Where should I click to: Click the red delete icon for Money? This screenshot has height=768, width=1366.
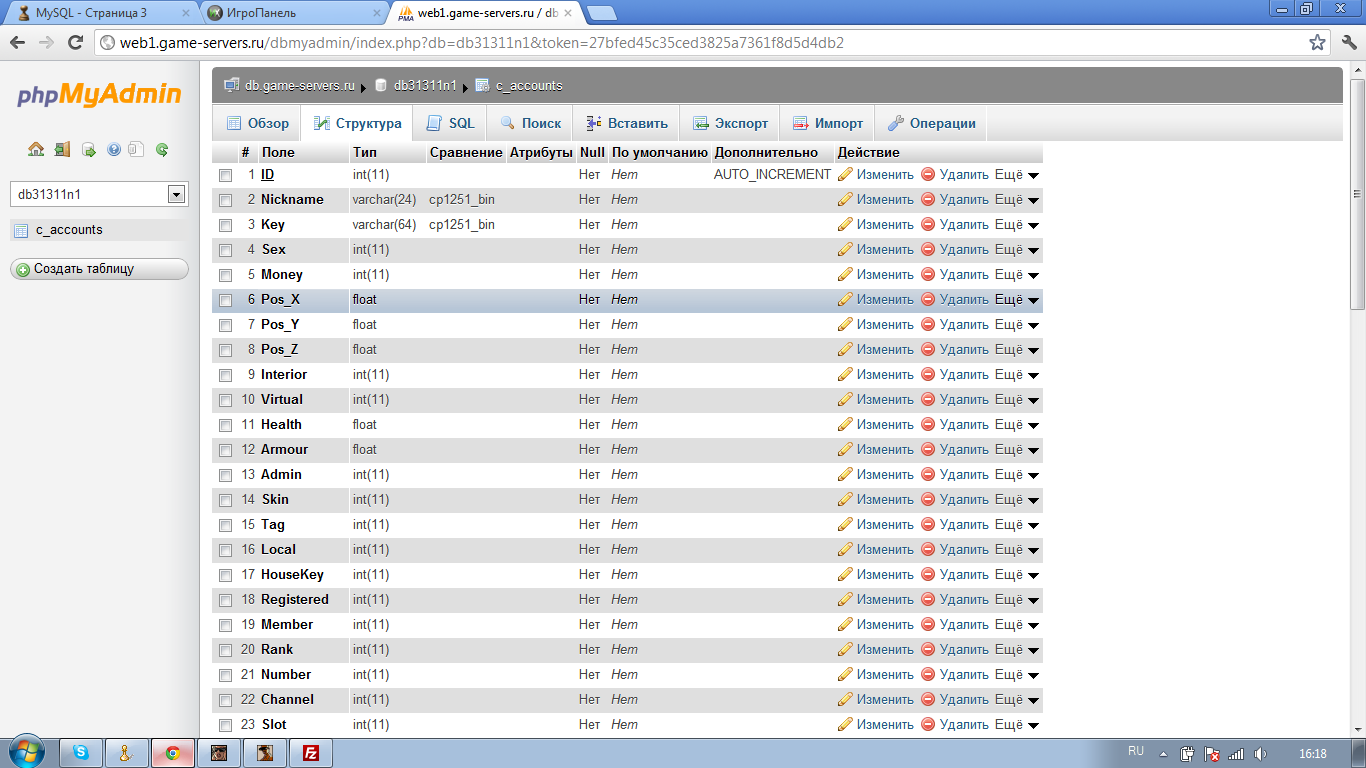[928, 275]
